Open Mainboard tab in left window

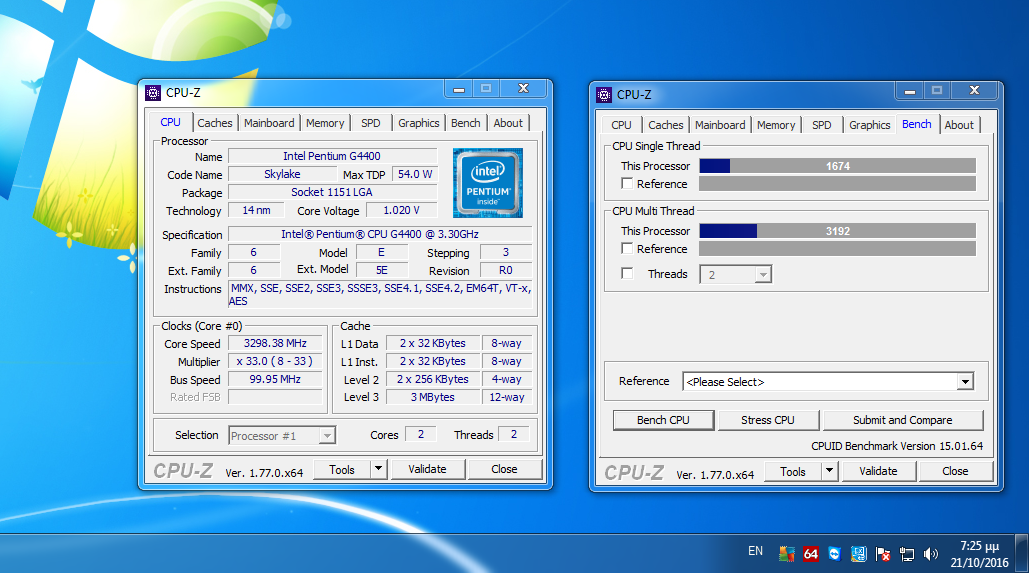click(269, 123)
